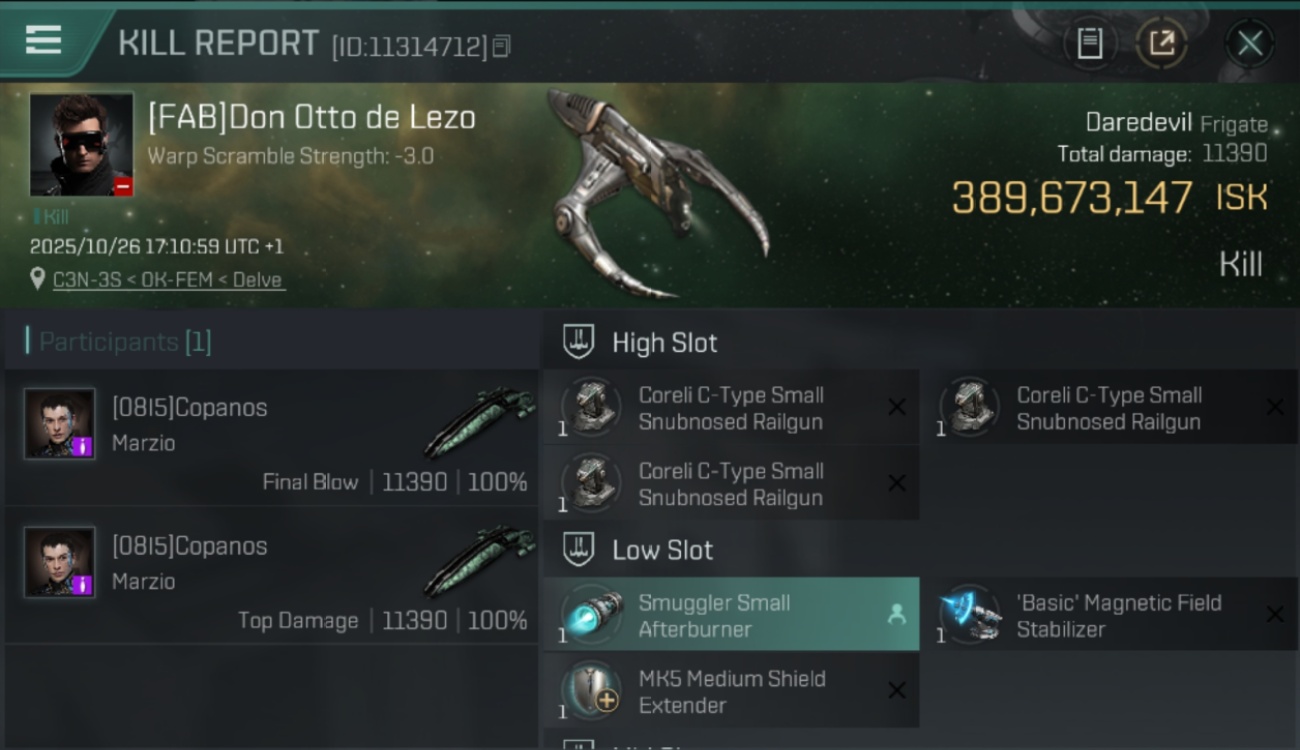Toggle person marker on Smuggler Small Afterburner
Image resolution: width=1300 pixels, height=750 pixels.
tap(897, 615)
